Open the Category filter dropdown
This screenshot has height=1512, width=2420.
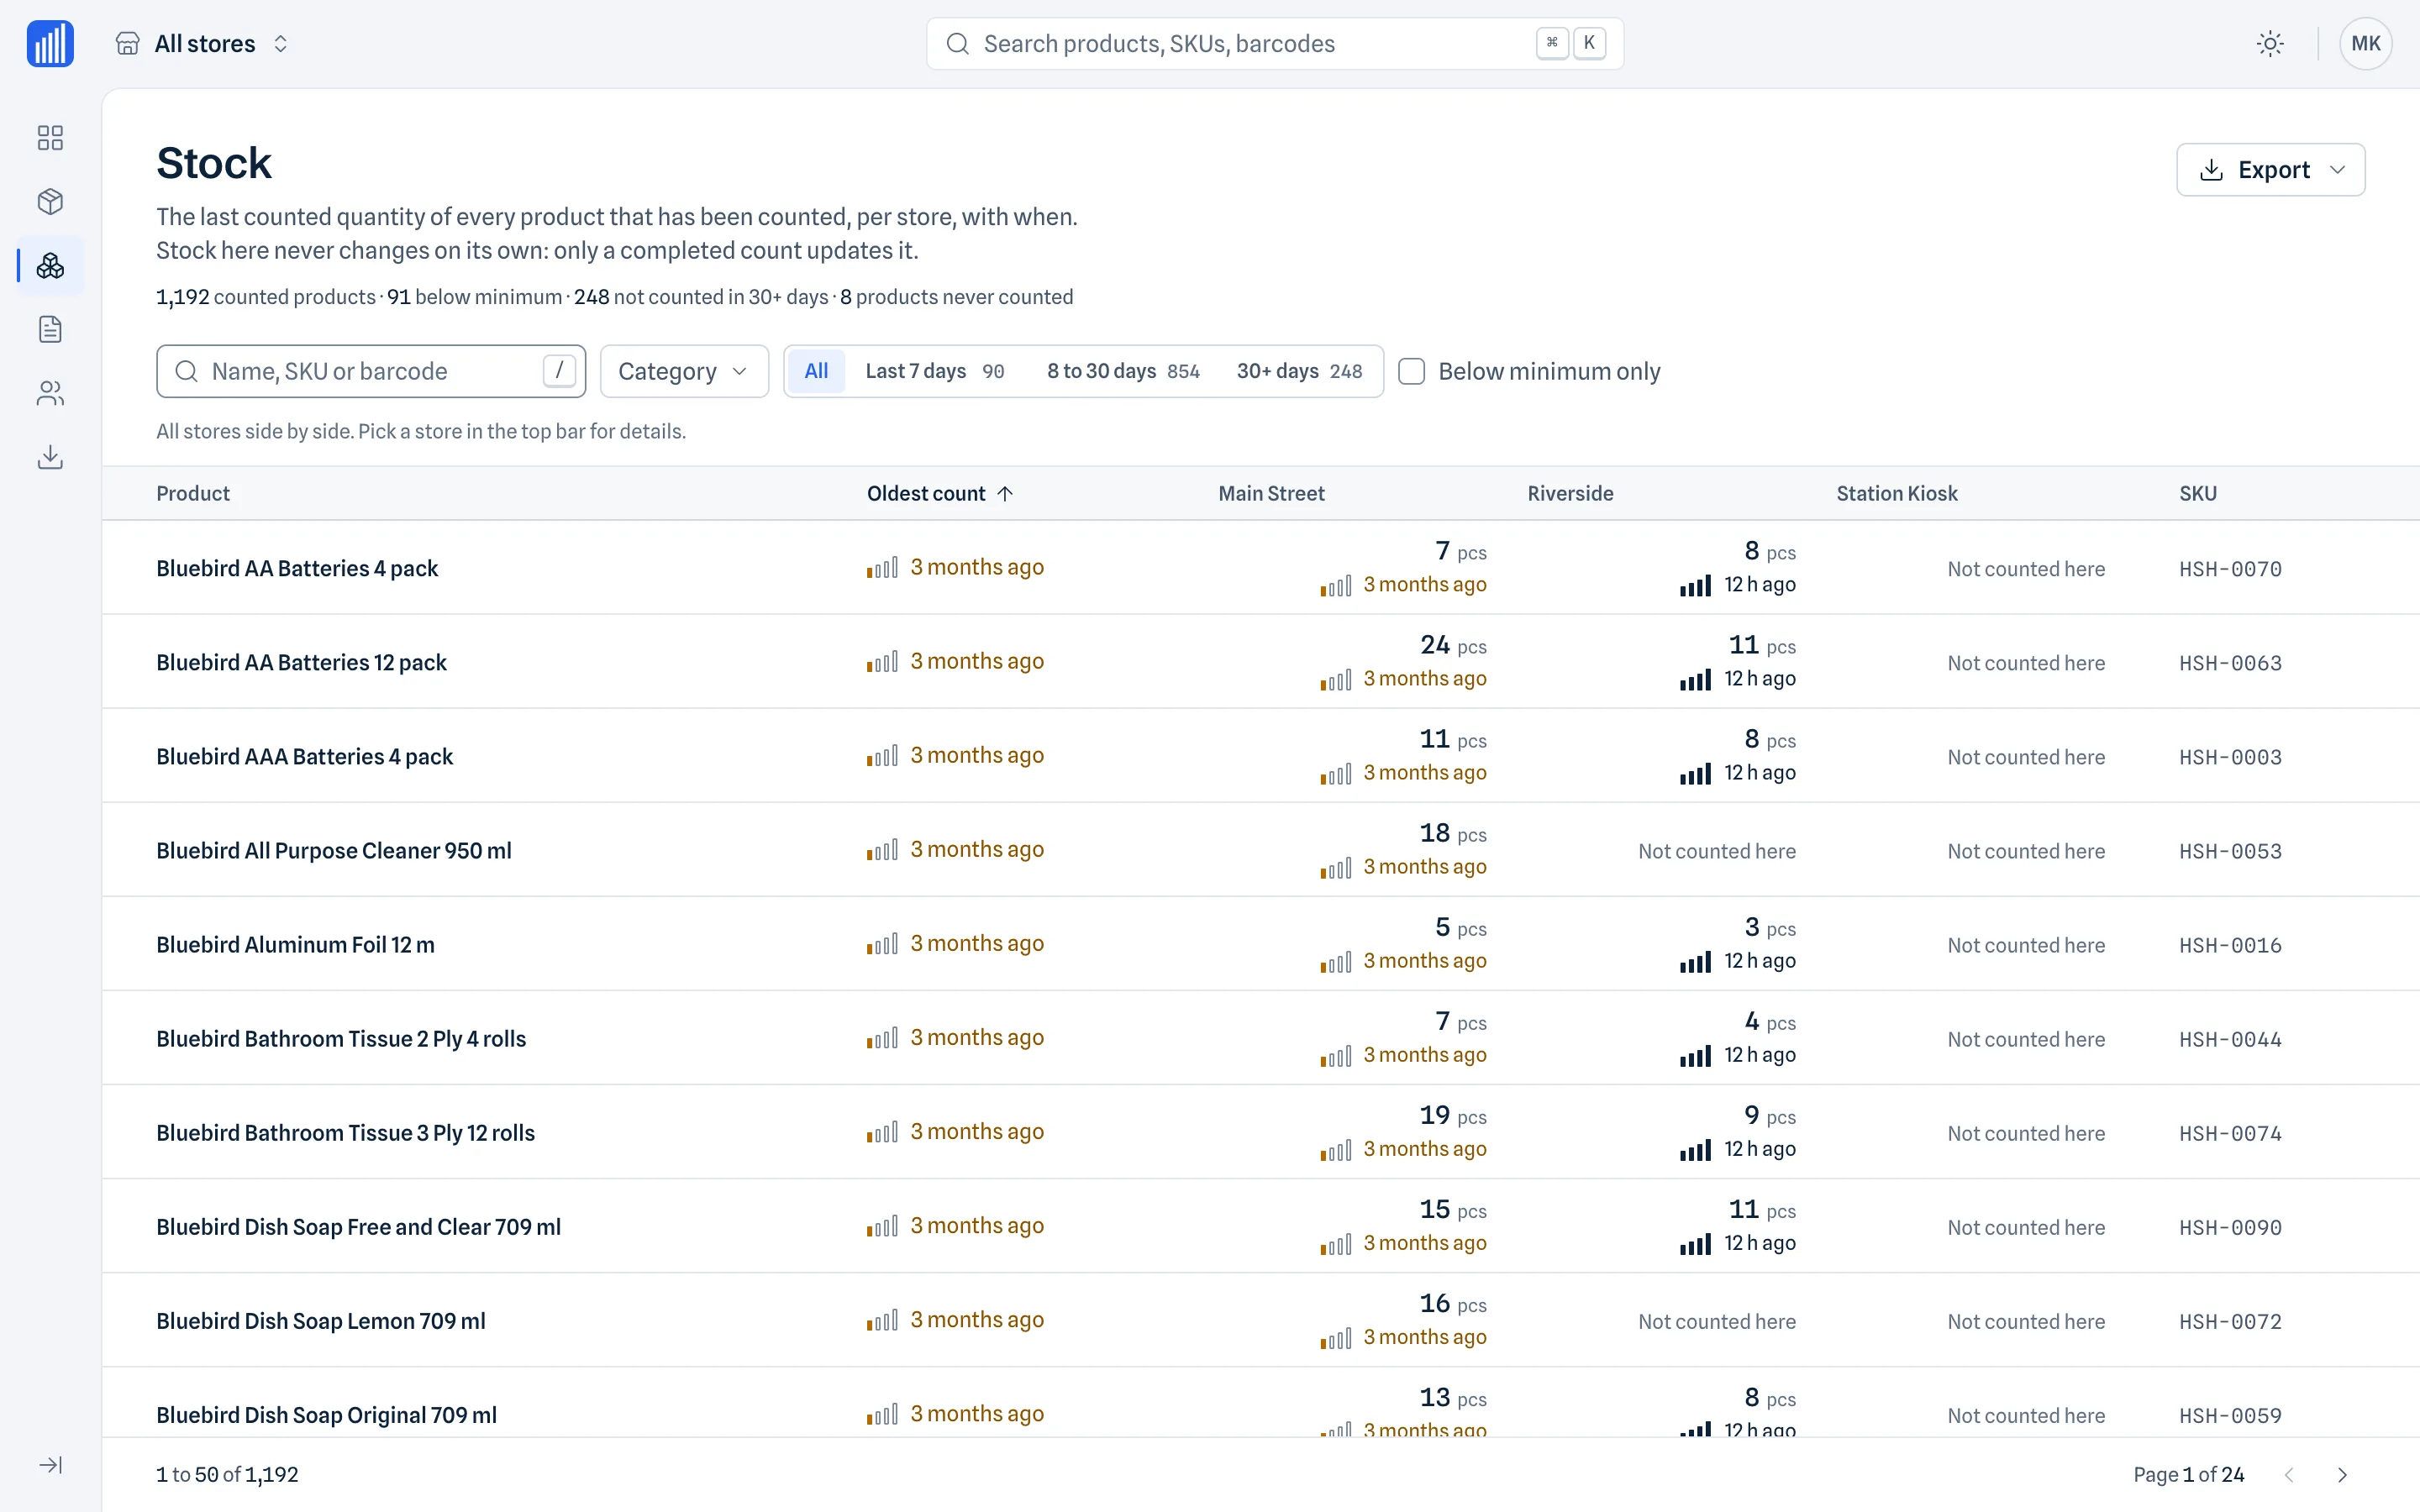pyautogui.click(x=684, y=371)
